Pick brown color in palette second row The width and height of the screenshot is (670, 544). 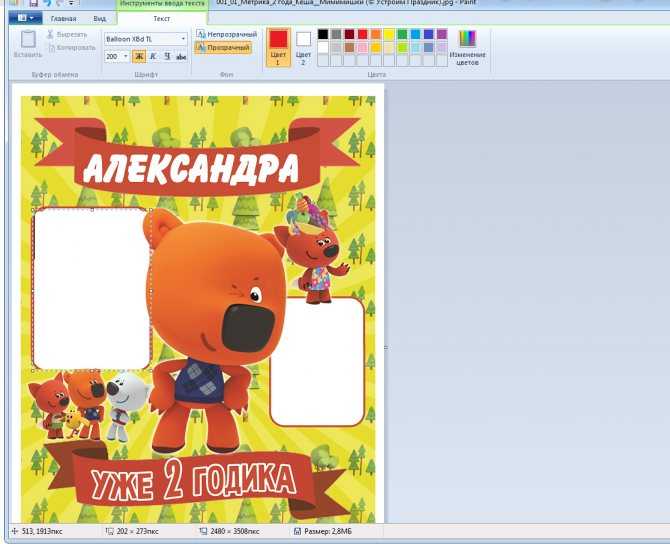[350, 47]
